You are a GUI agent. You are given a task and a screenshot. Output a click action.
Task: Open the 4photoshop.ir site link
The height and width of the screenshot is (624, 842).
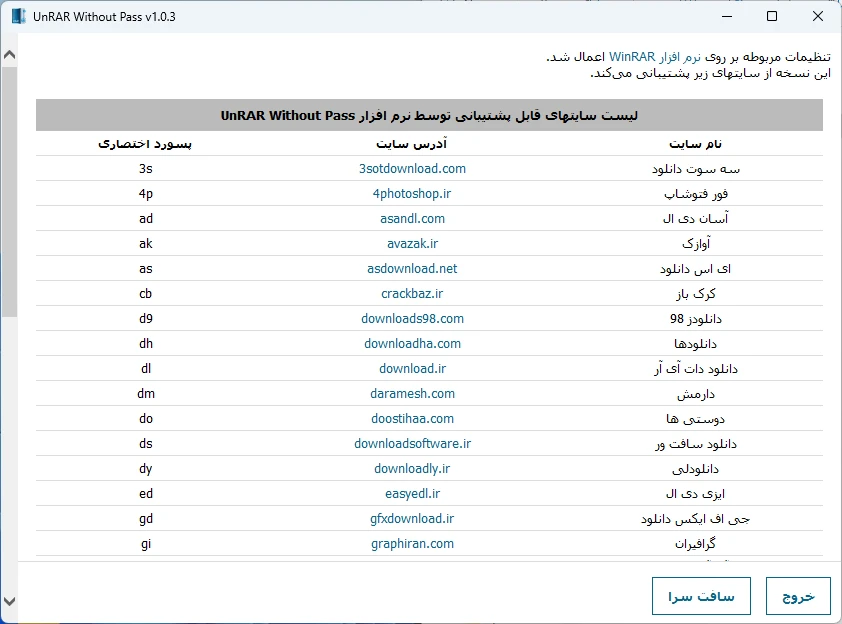tap(412, 194)
